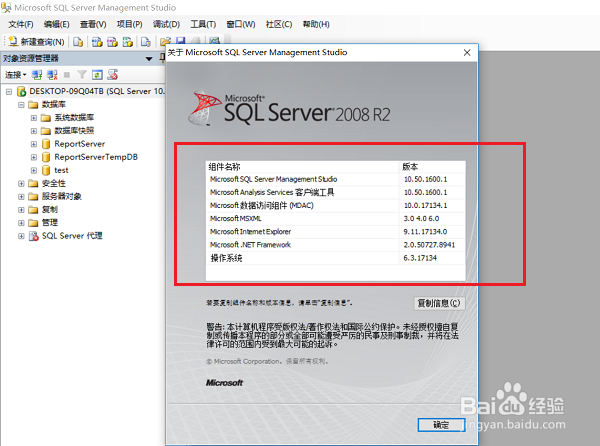Select the 安全性 folder icon
The width and height of the screenshot is (600, 446).
click(34, 184)
